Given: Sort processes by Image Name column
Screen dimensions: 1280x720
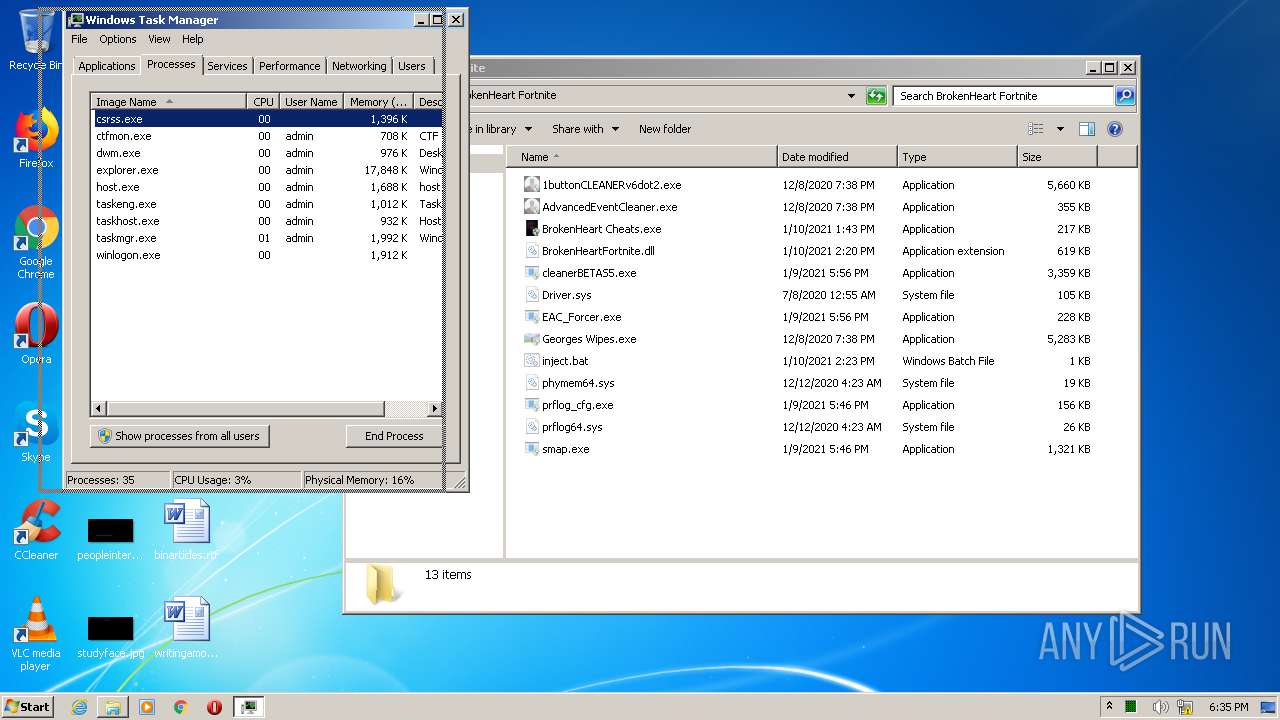Looking at the screenshot, I should pyautogui.click(x=169, y=101).
